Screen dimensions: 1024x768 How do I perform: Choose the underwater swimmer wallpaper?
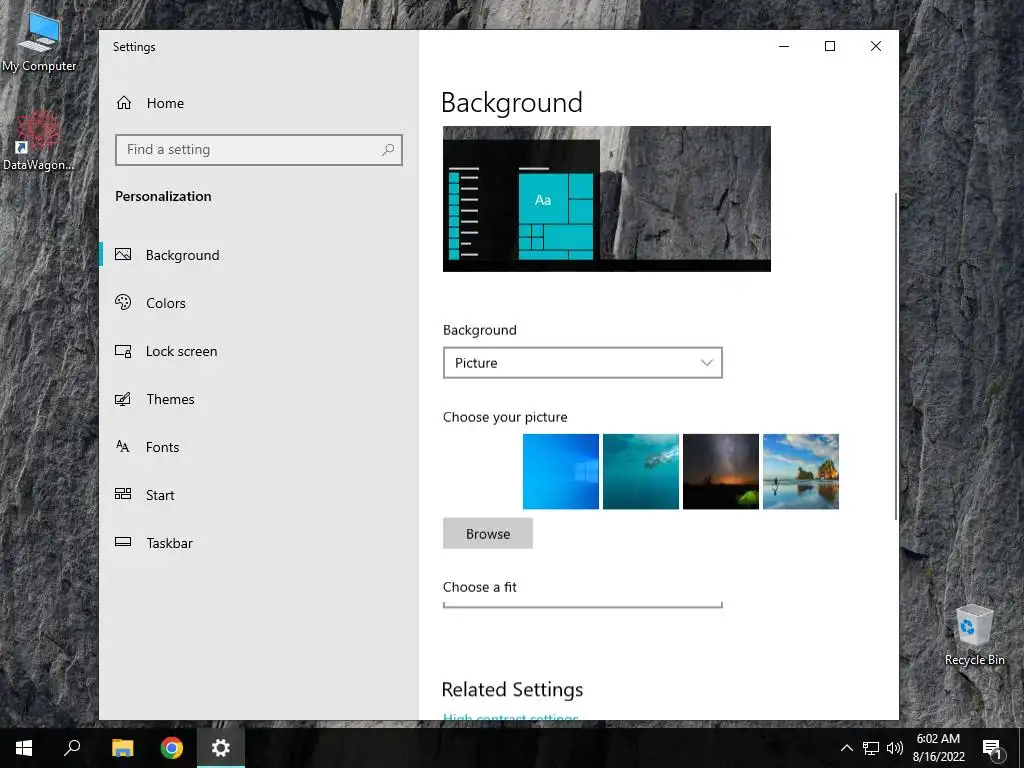641,472
